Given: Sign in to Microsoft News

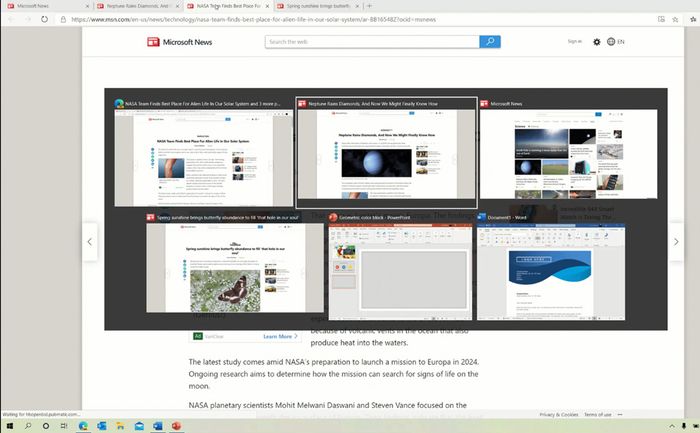Looking at the screenshot, I should click(x=575, y=42).
